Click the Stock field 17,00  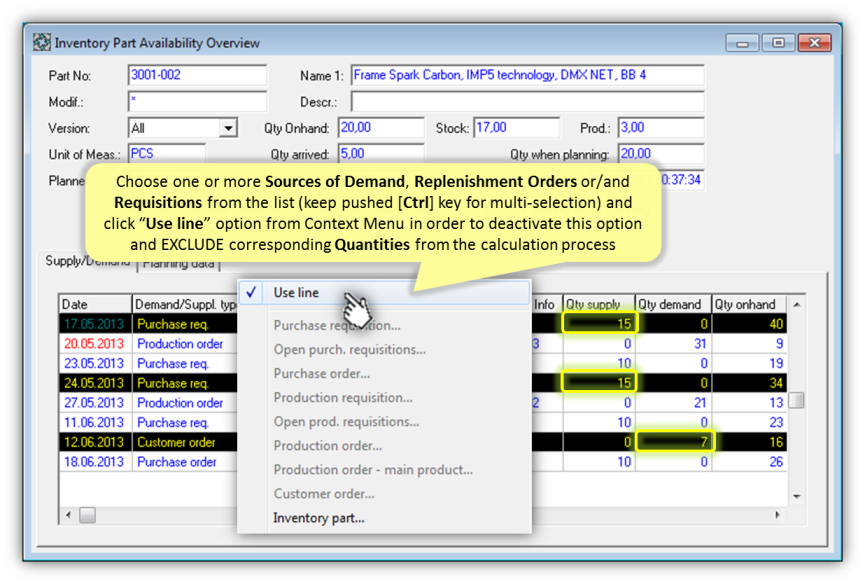[516, 128]
